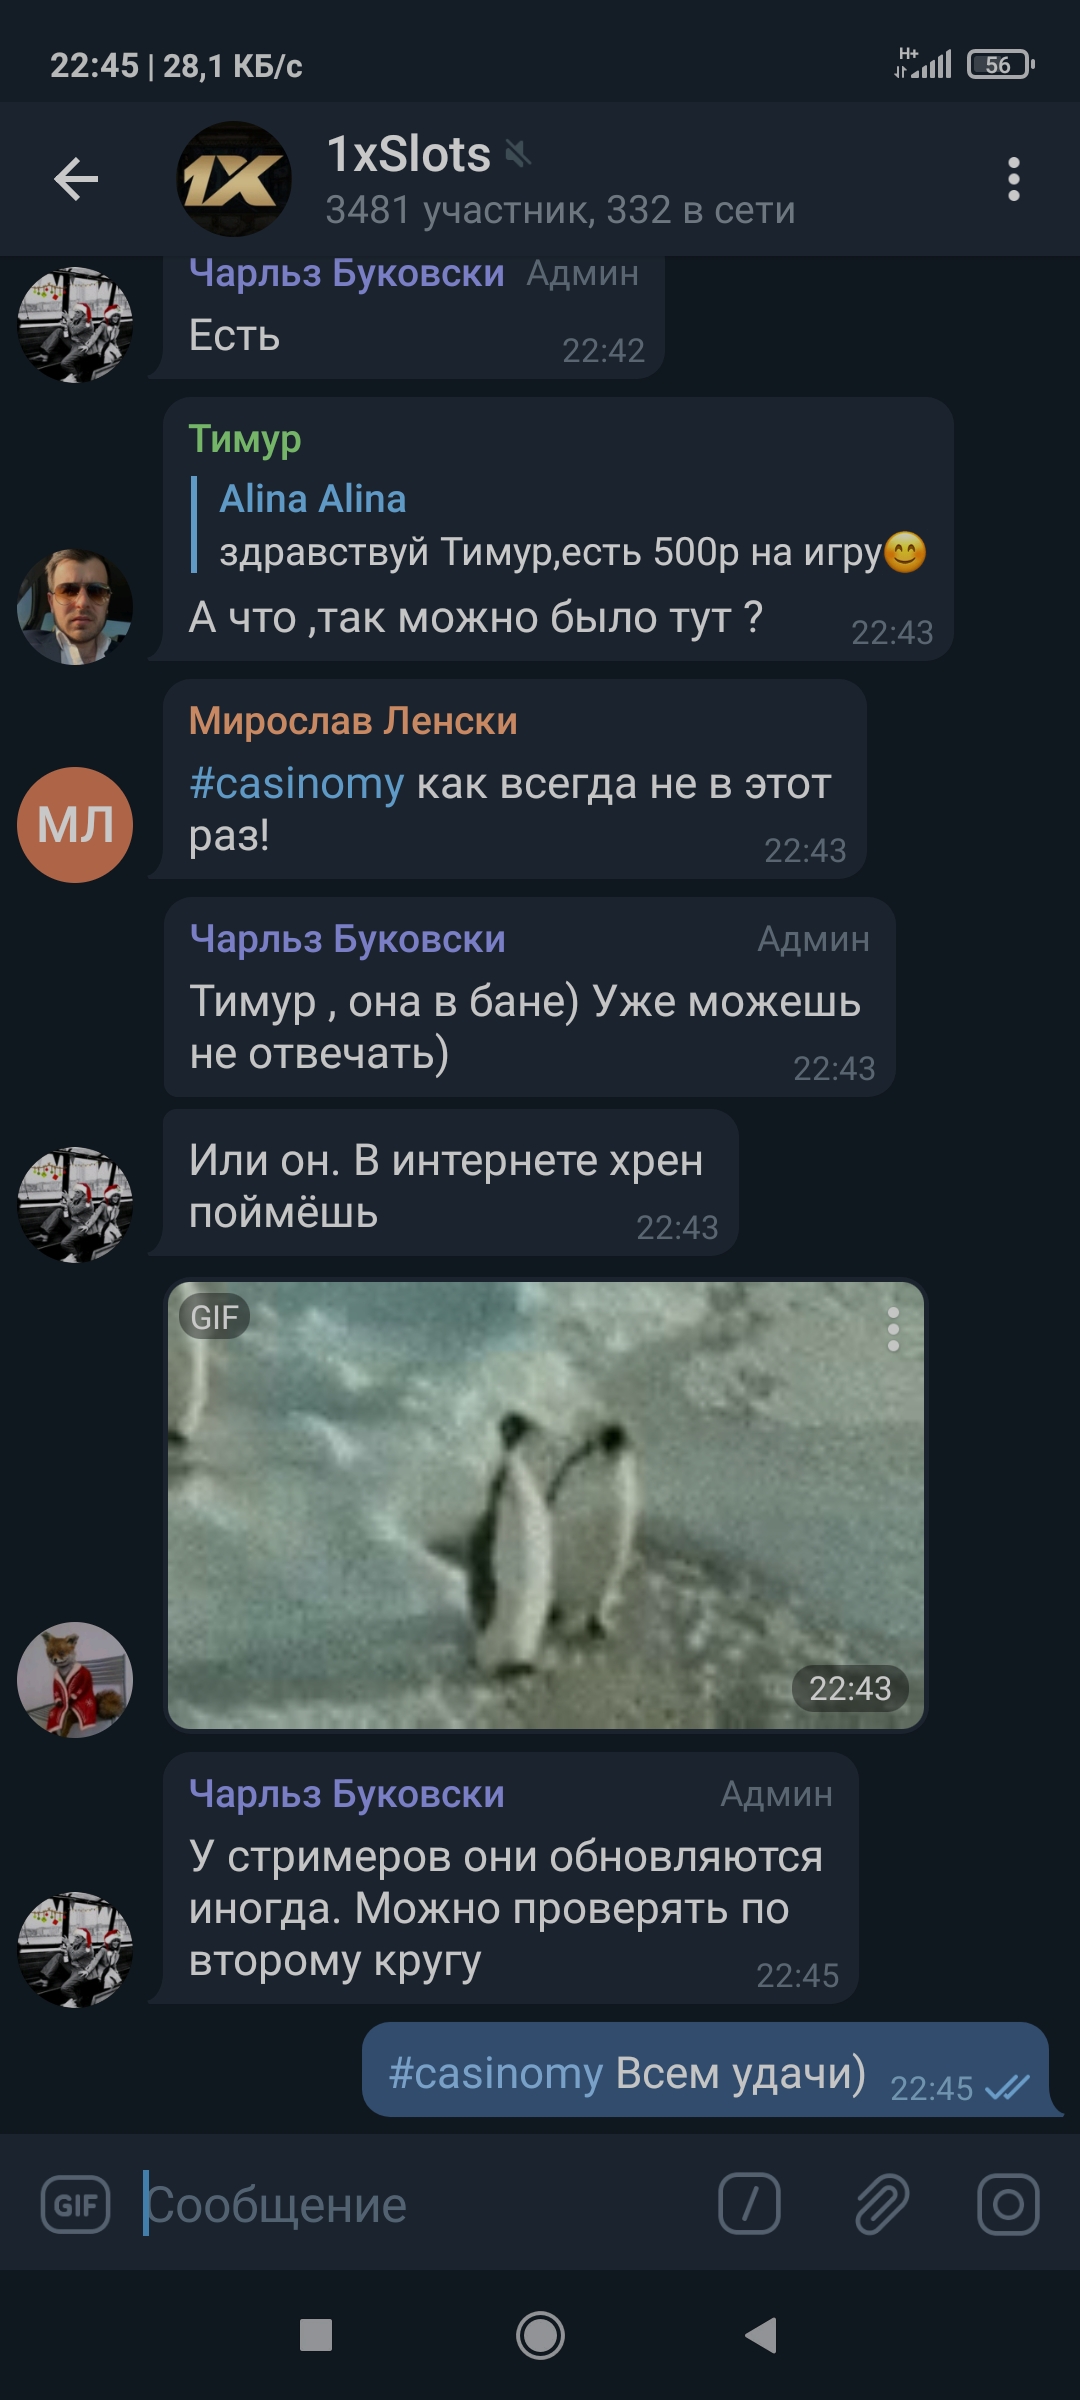Tap the back arrow in chat header

tap(76, 180)
